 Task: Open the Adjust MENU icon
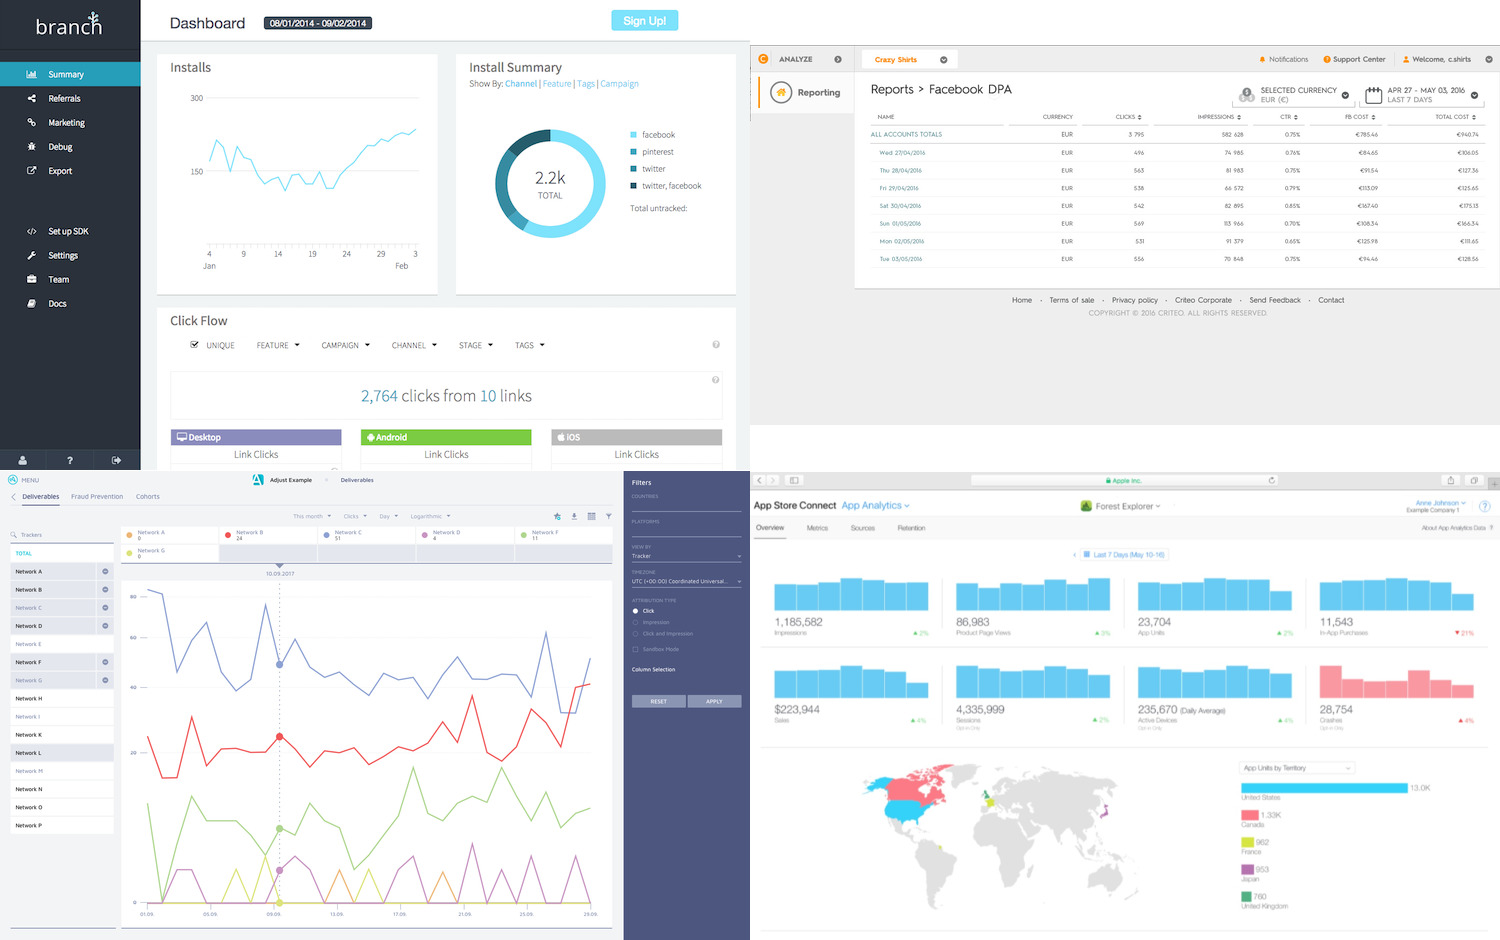pyautogui.click(x=13, y=480)
